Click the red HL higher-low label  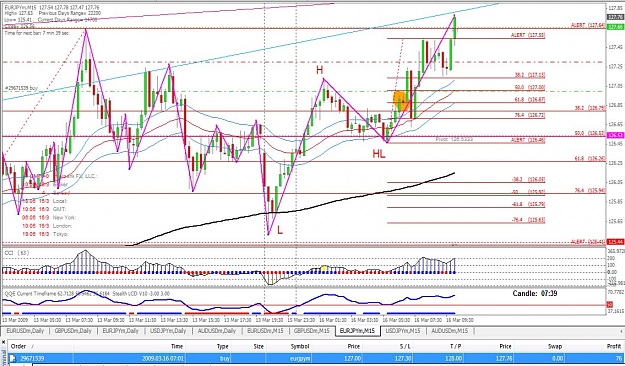click(x=379, y=154)
